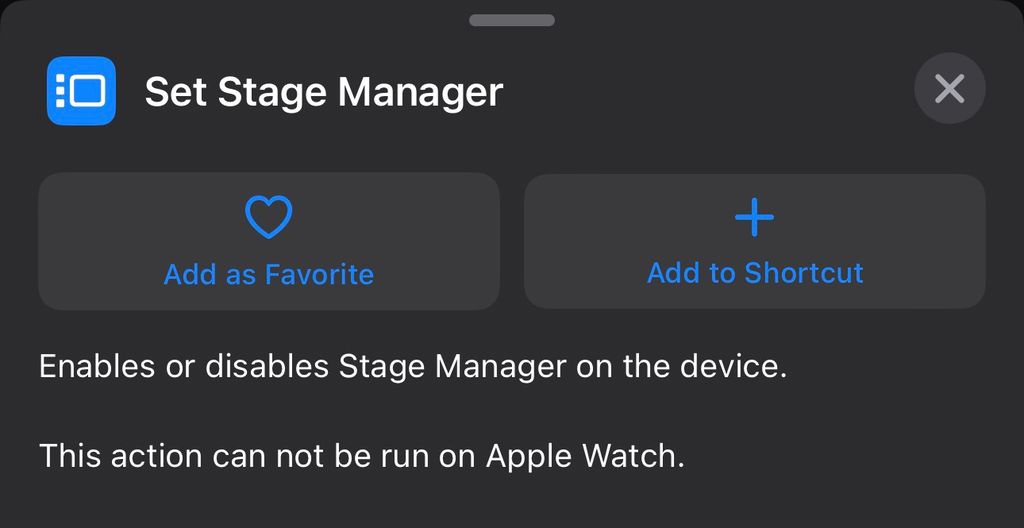The width and height of the screenshot is (1024, 528).
Task: Click the plus icon above Add to Shortcut
Action: click(754, 217)
